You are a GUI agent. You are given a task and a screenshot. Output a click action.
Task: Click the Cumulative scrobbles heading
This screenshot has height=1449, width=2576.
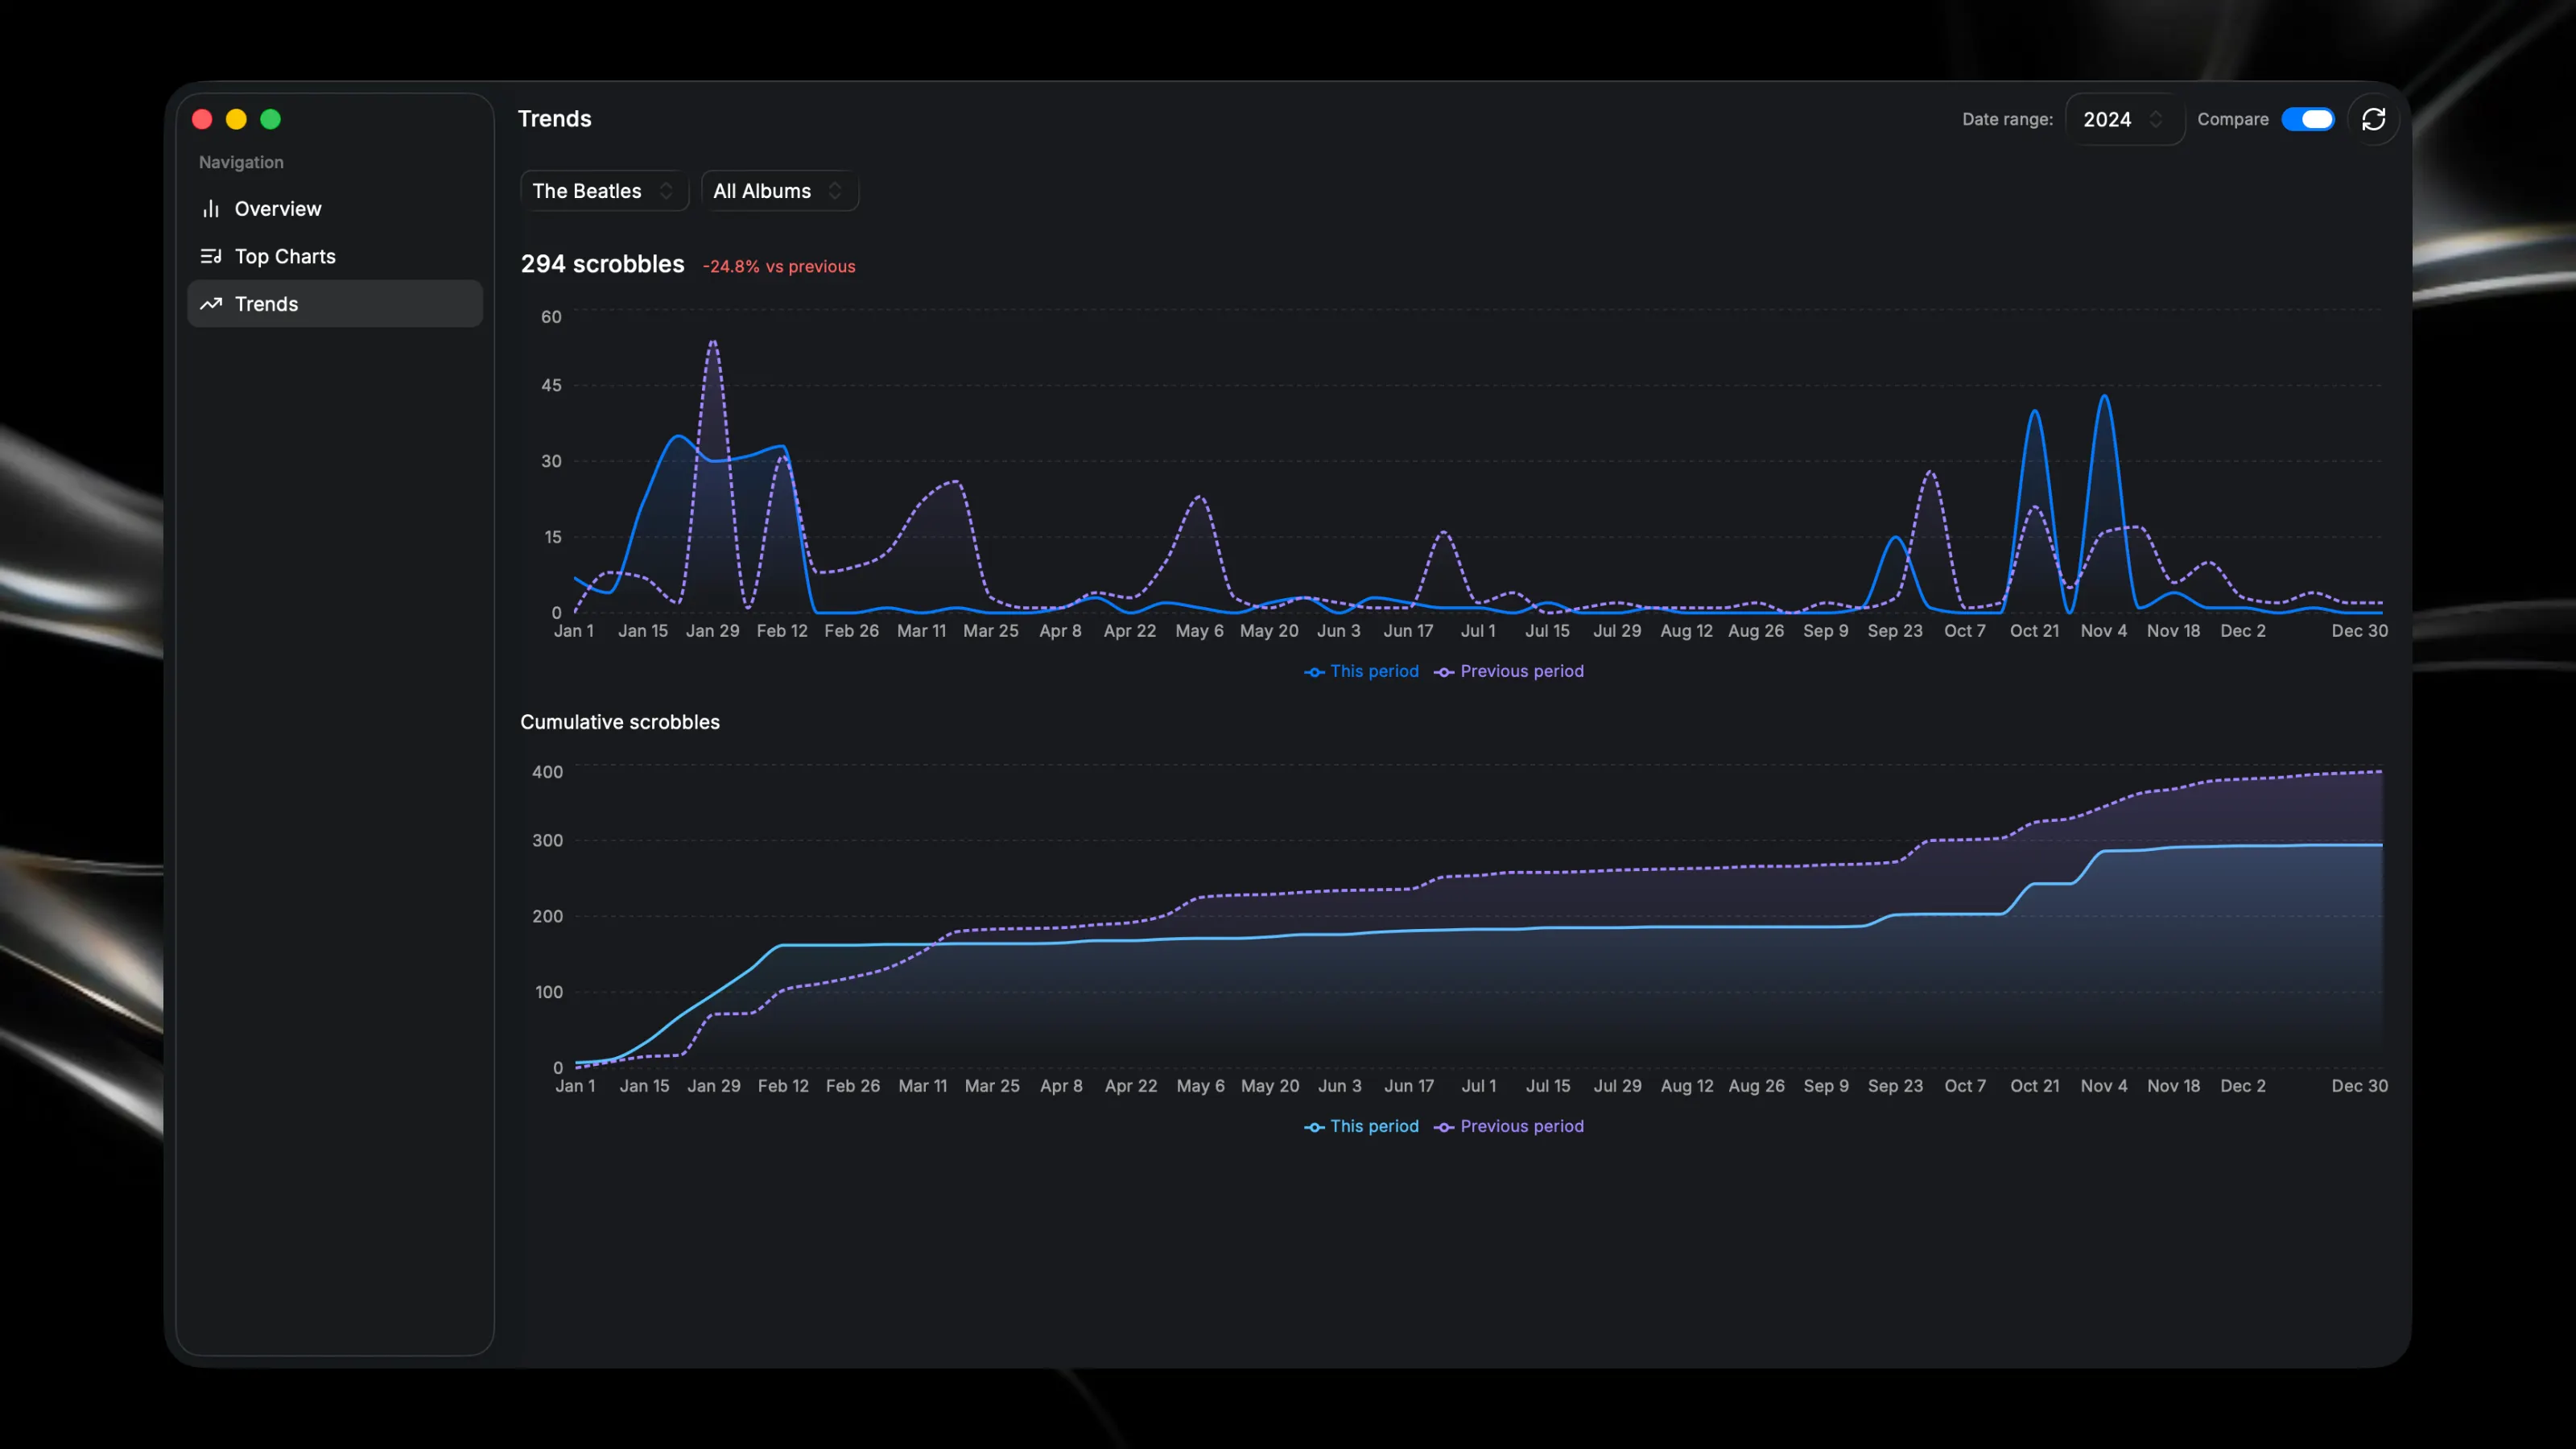point(620,722)
